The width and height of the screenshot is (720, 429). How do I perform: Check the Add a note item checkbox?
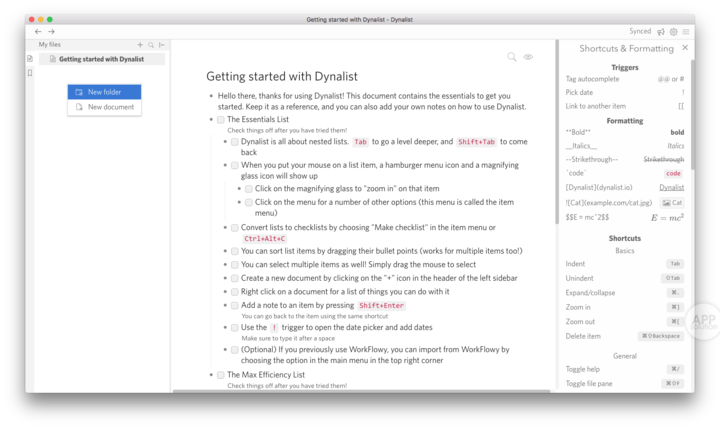pos(235,305)
